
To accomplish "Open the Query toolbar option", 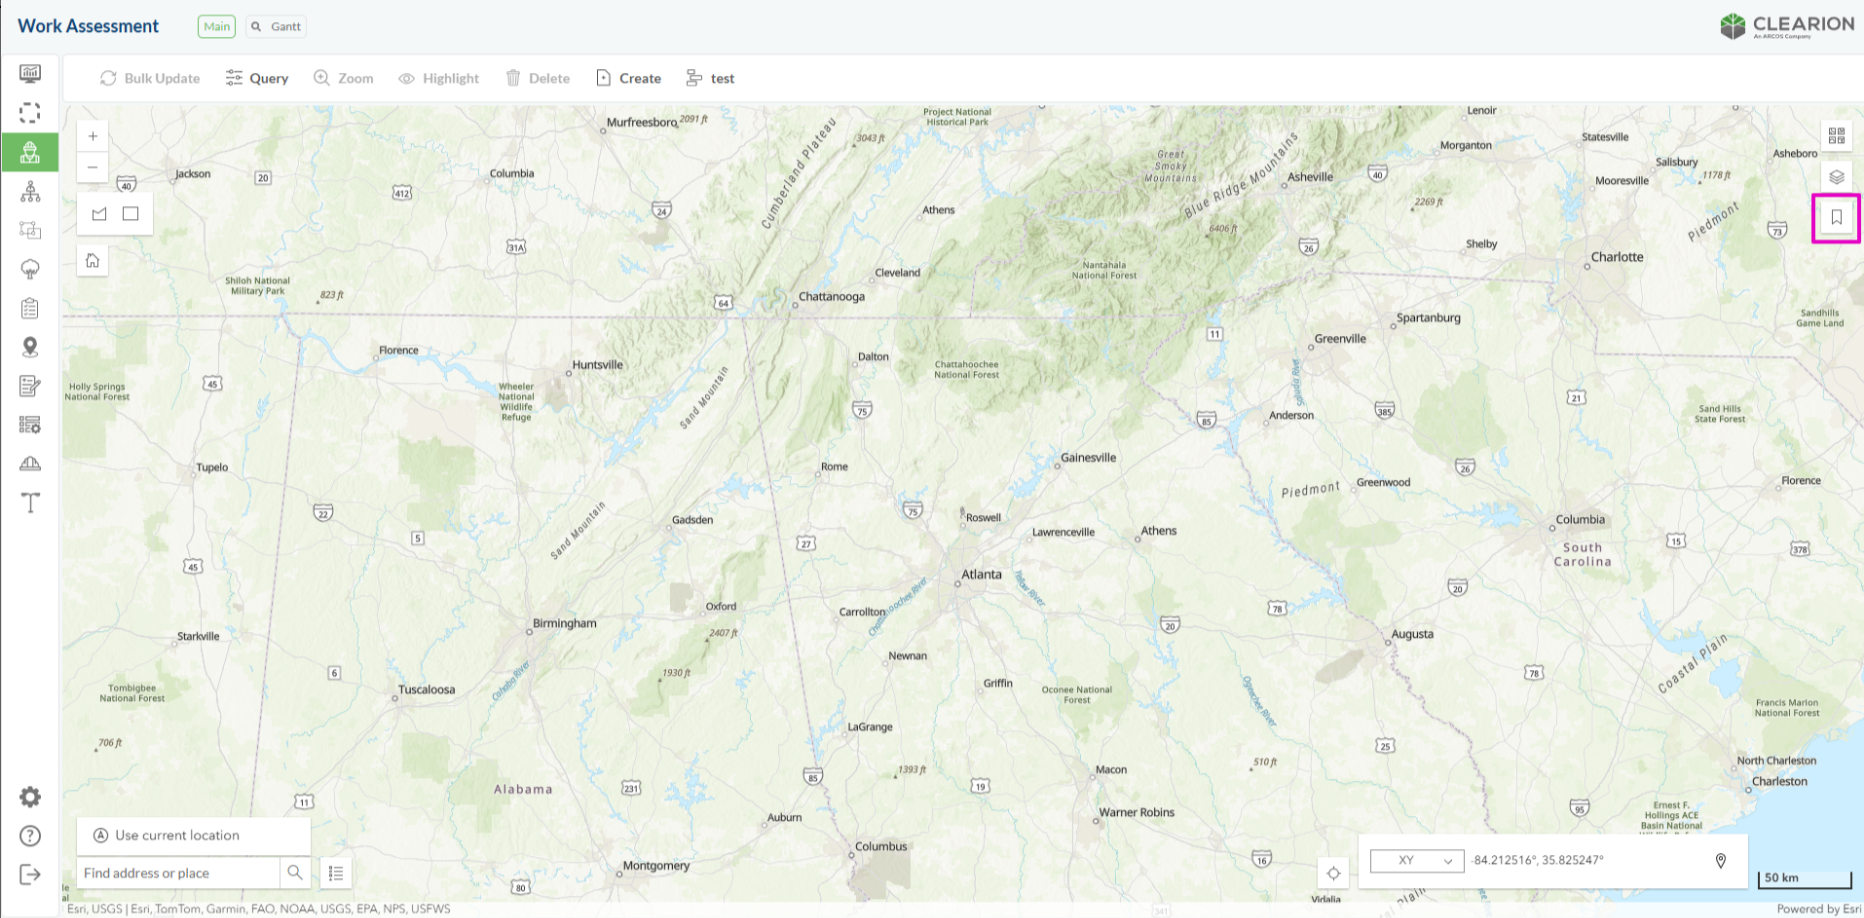I will pyautogui.click(x=257, y=78).
